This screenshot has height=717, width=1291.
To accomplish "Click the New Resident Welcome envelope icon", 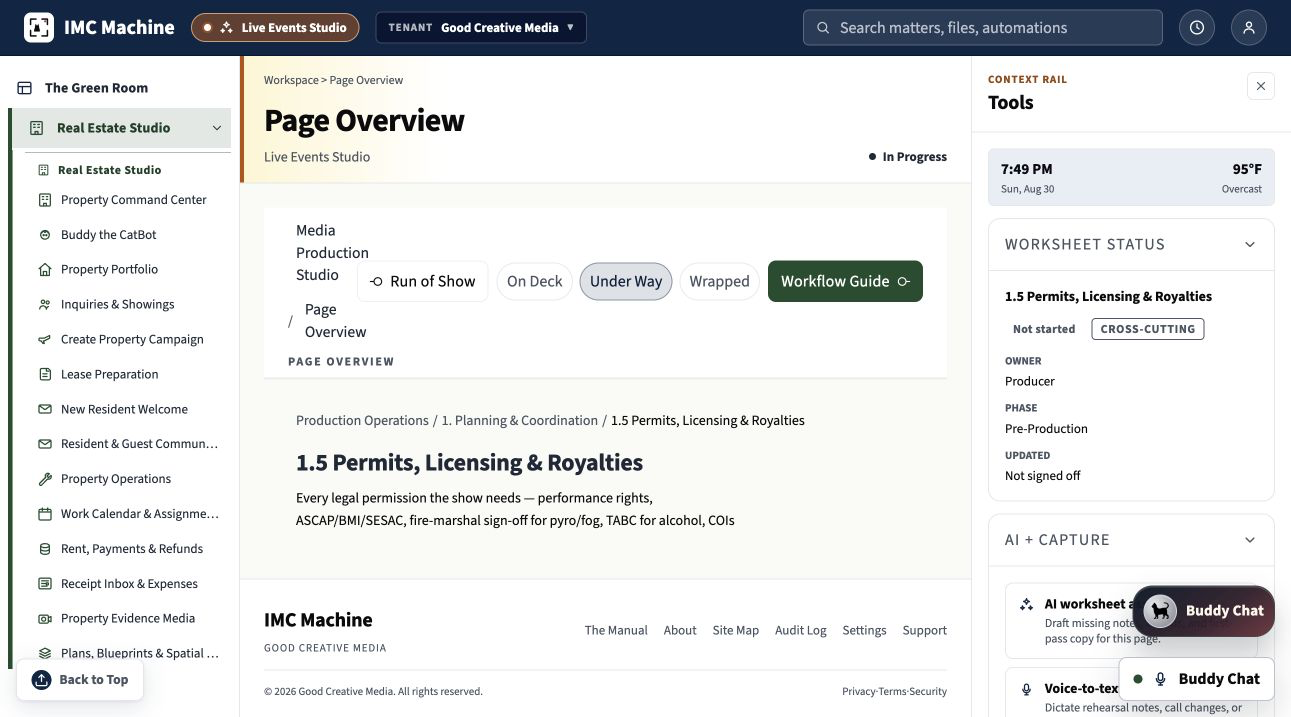I will 45,410.
